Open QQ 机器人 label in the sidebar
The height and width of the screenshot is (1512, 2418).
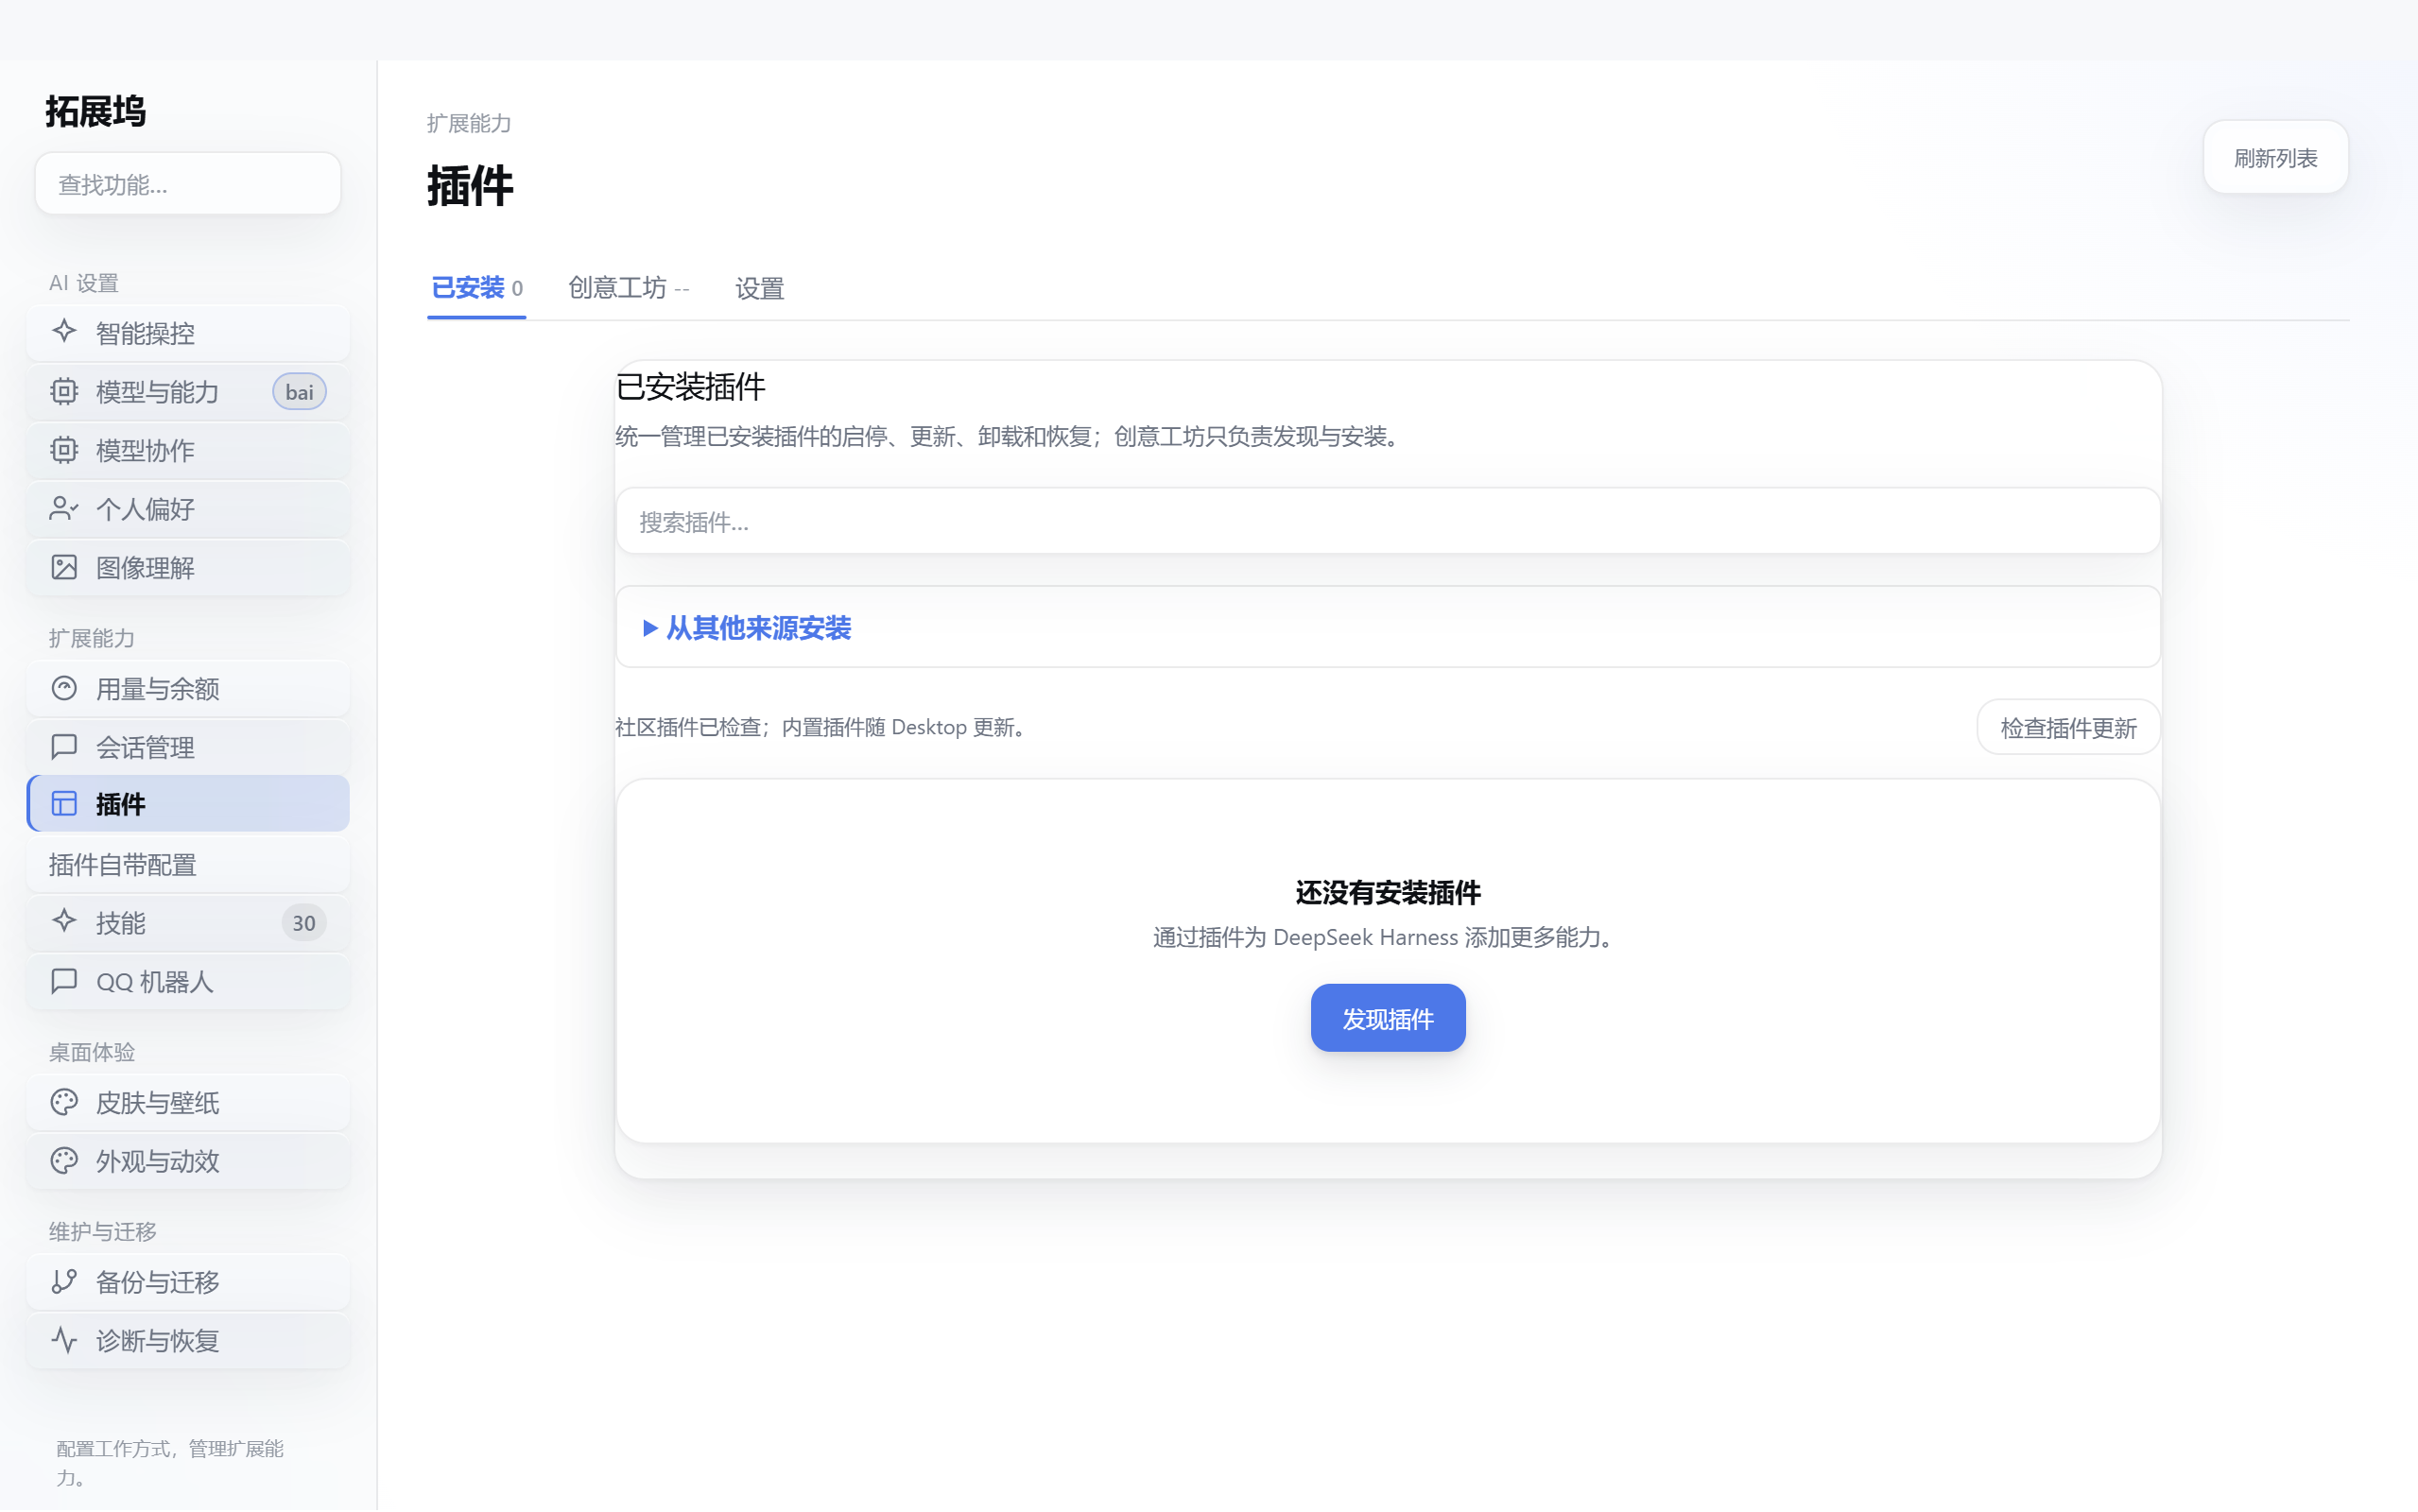(154, 982)
